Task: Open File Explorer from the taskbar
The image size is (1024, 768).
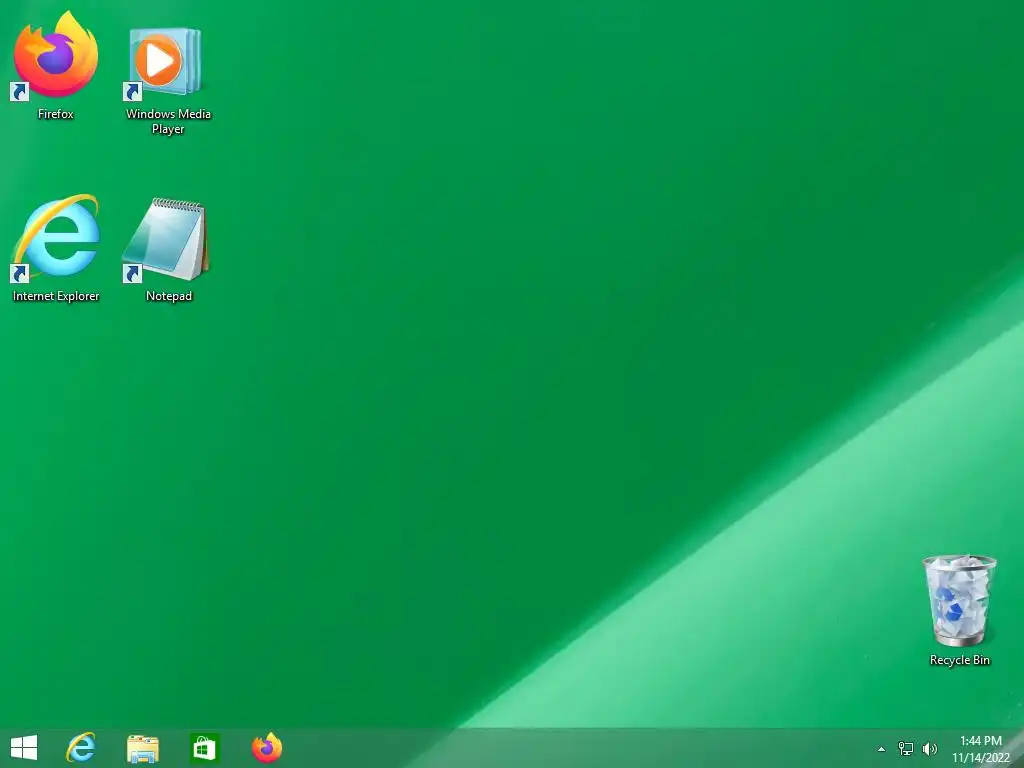Action: [143, 748]
